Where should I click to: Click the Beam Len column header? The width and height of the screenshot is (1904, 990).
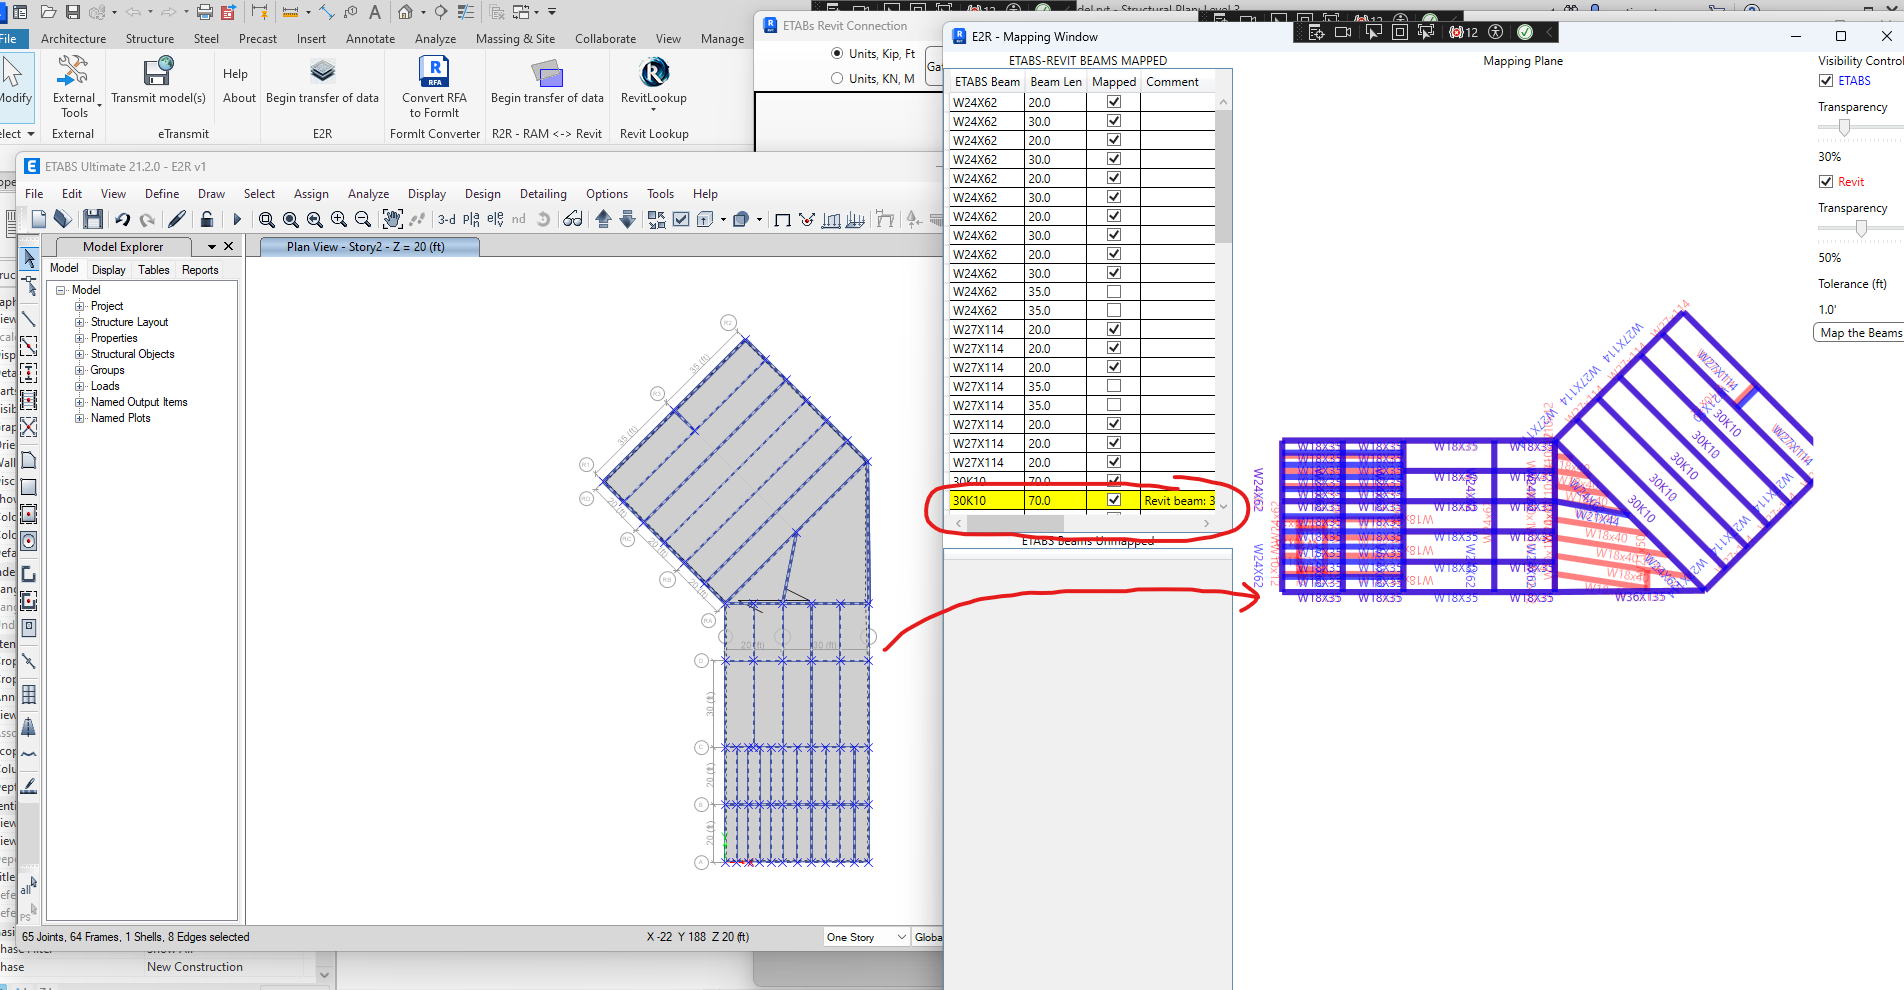tap(1056, 82)
